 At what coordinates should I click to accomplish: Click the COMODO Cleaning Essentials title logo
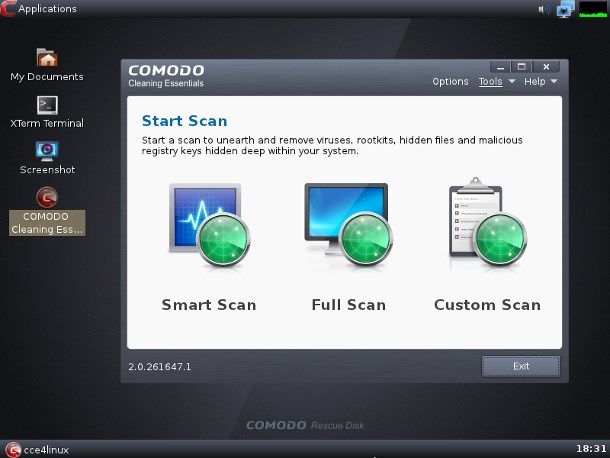166,76
